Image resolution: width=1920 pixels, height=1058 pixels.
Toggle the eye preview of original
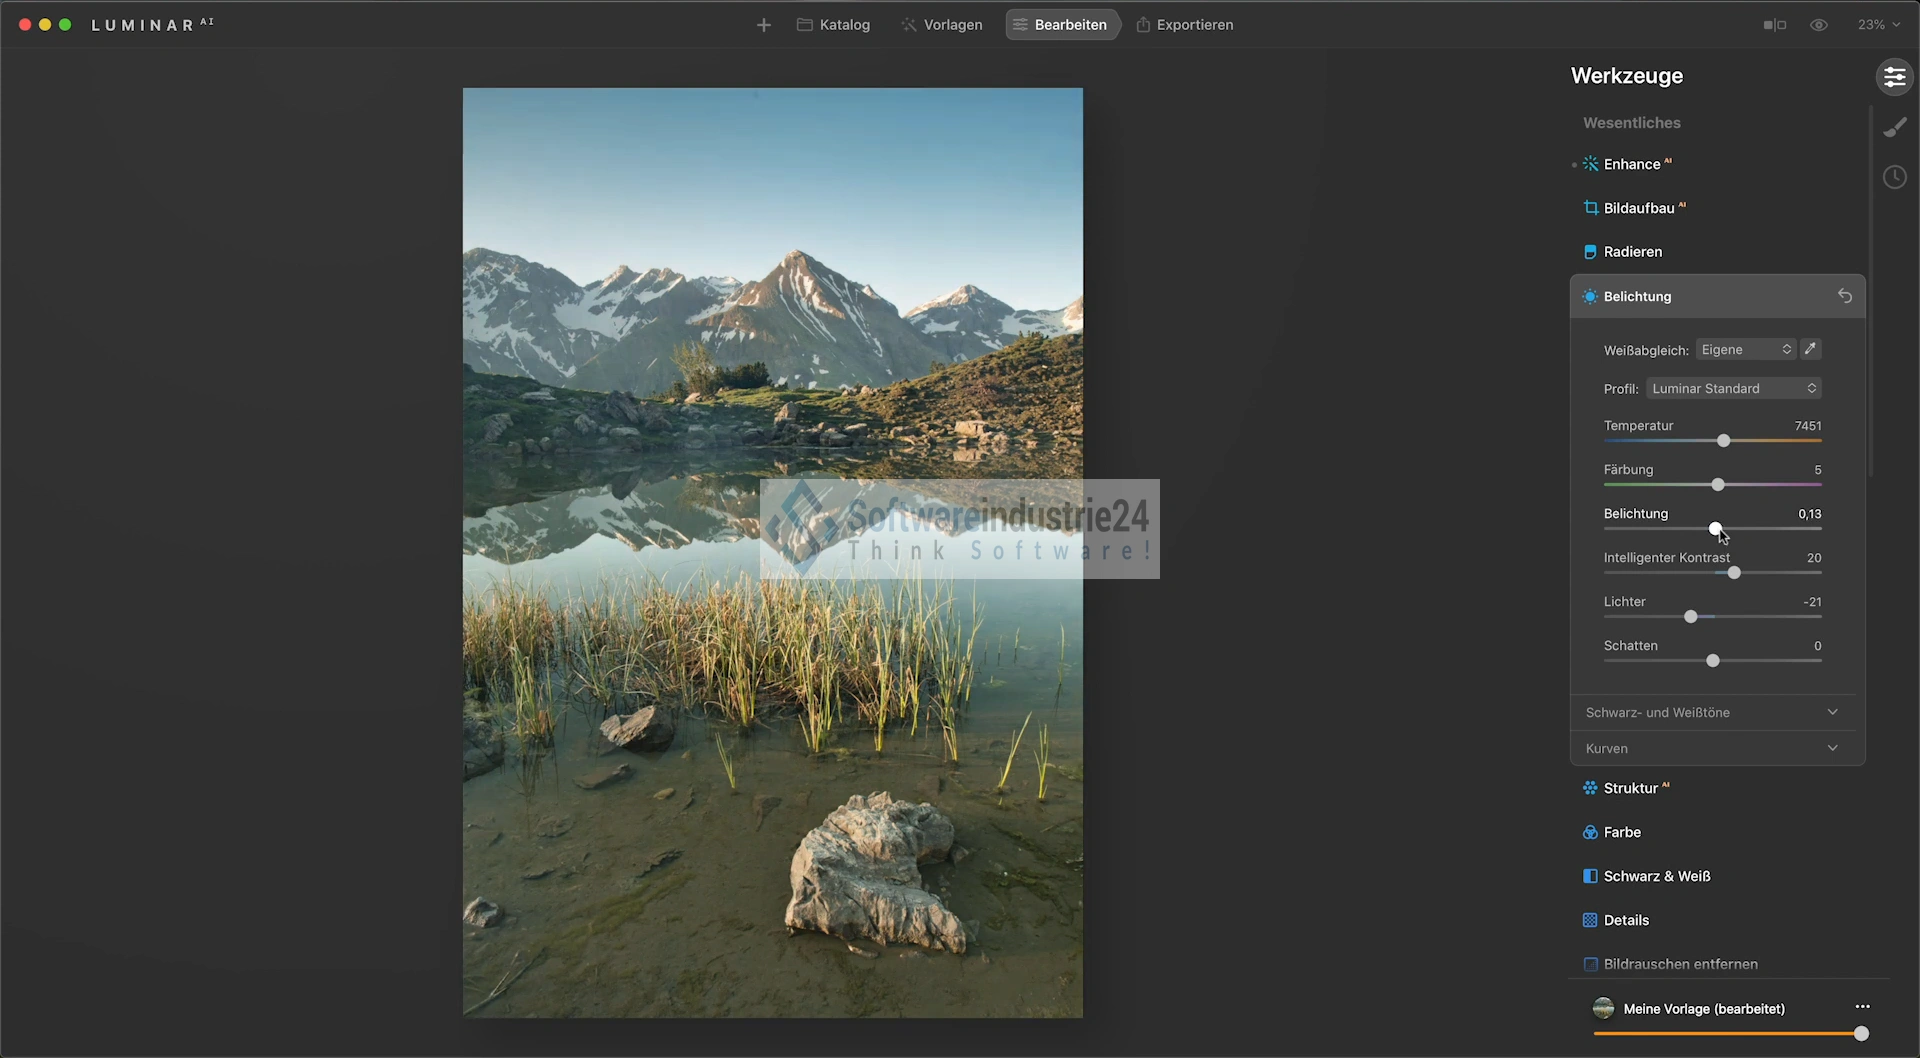[1818, 25]
